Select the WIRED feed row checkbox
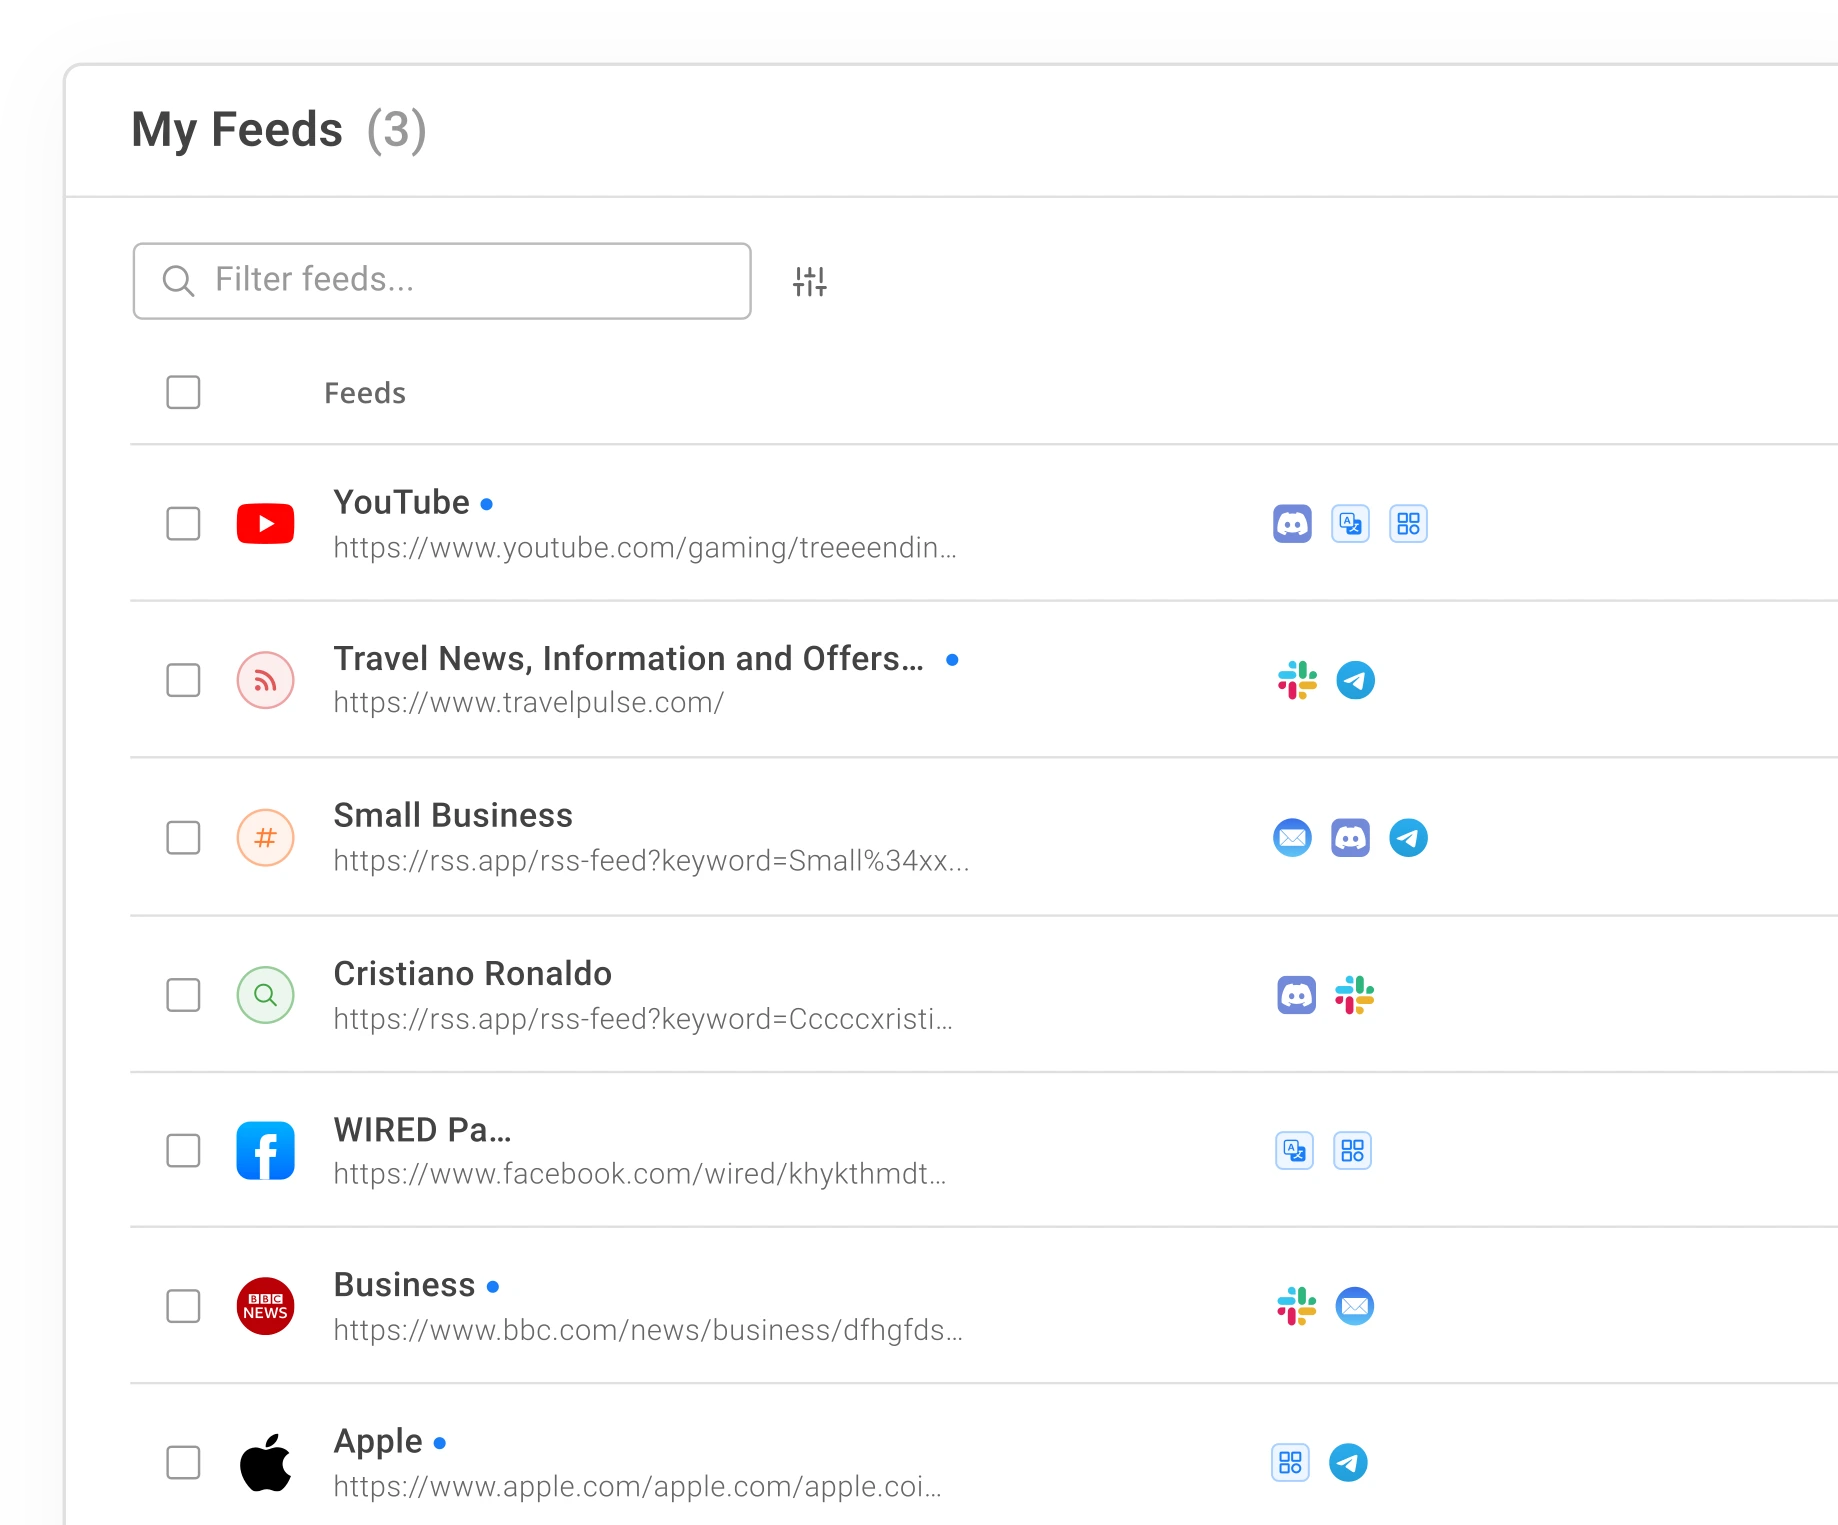The image size is (1838, 1525). (x=183, y=1151)
